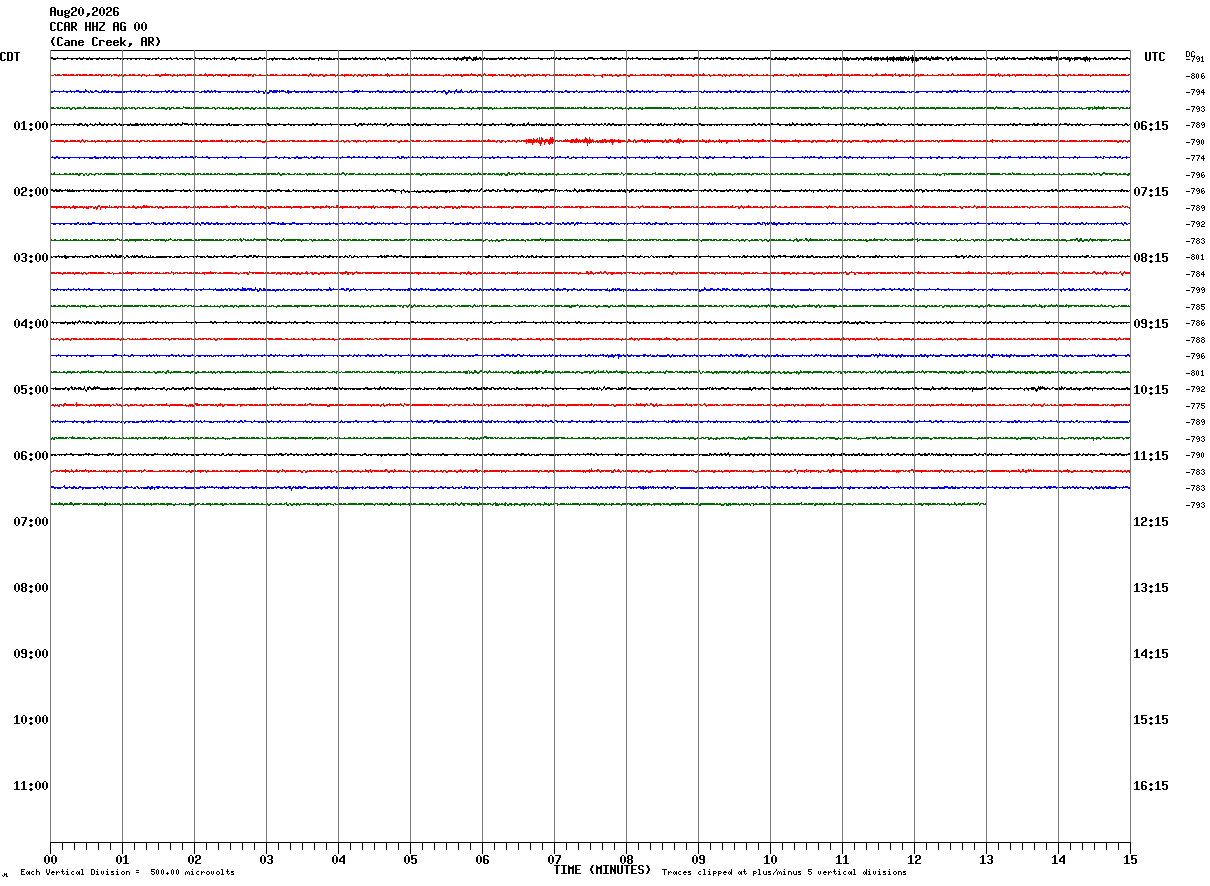Click the DC offset value -794
This screenshot has height=886, width=1210.
(1195, 92)
